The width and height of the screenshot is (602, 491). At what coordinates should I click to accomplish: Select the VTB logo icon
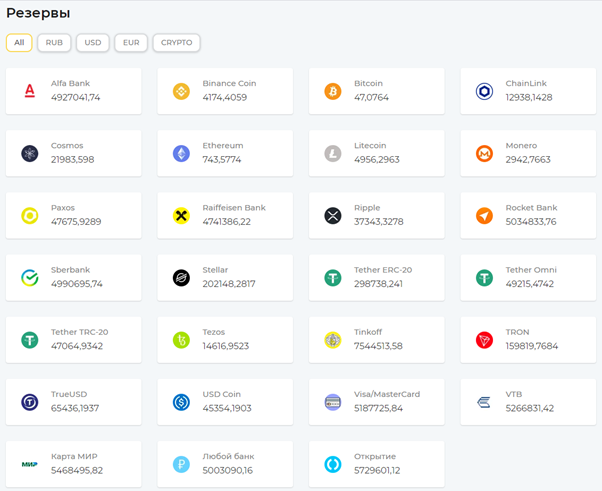tap(484, 402)
